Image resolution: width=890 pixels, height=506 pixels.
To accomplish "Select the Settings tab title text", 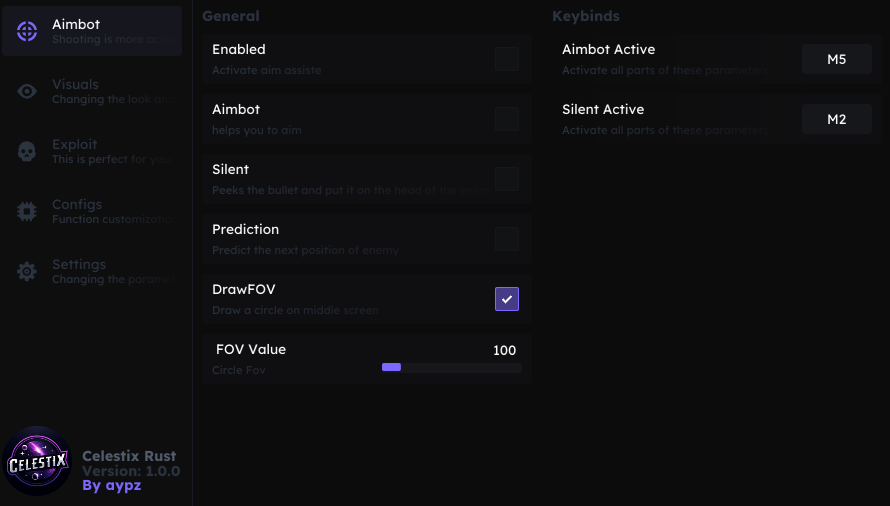I will point(79,265).
